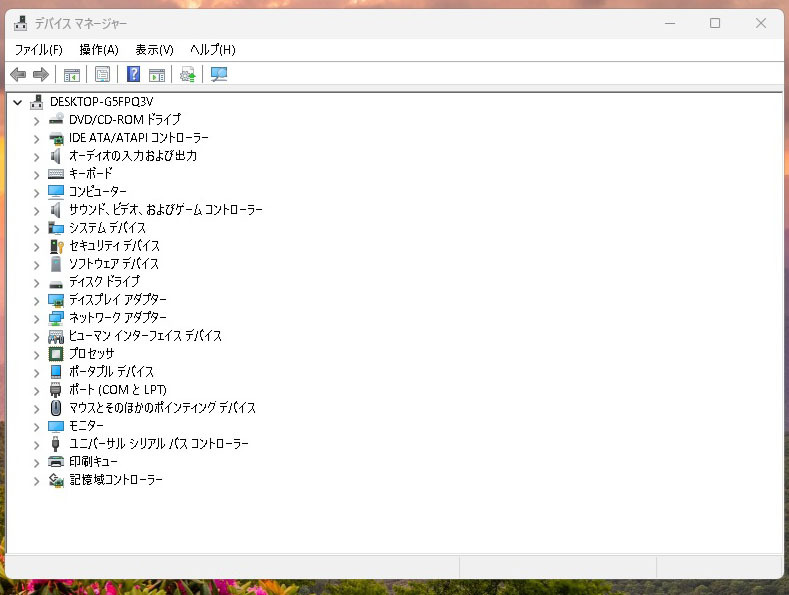Screen dimensions: 789x595
Task: Click the ヒューマン インターフェイス デバイス icon
Action: (56, 336)
